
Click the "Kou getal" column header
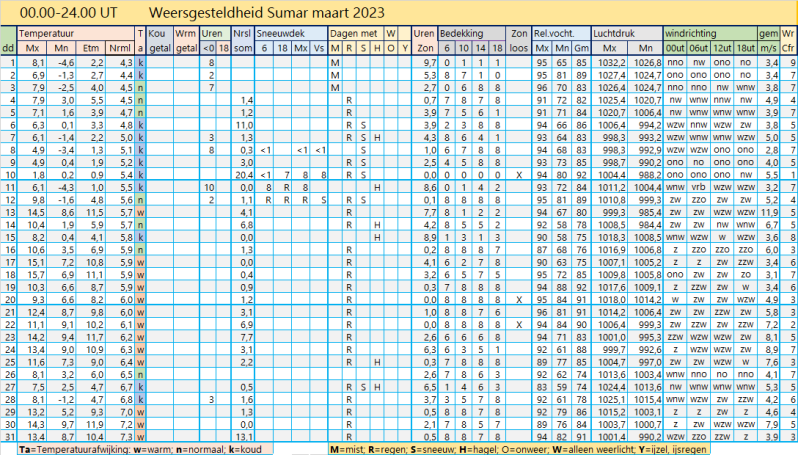(x=156, y=41)
